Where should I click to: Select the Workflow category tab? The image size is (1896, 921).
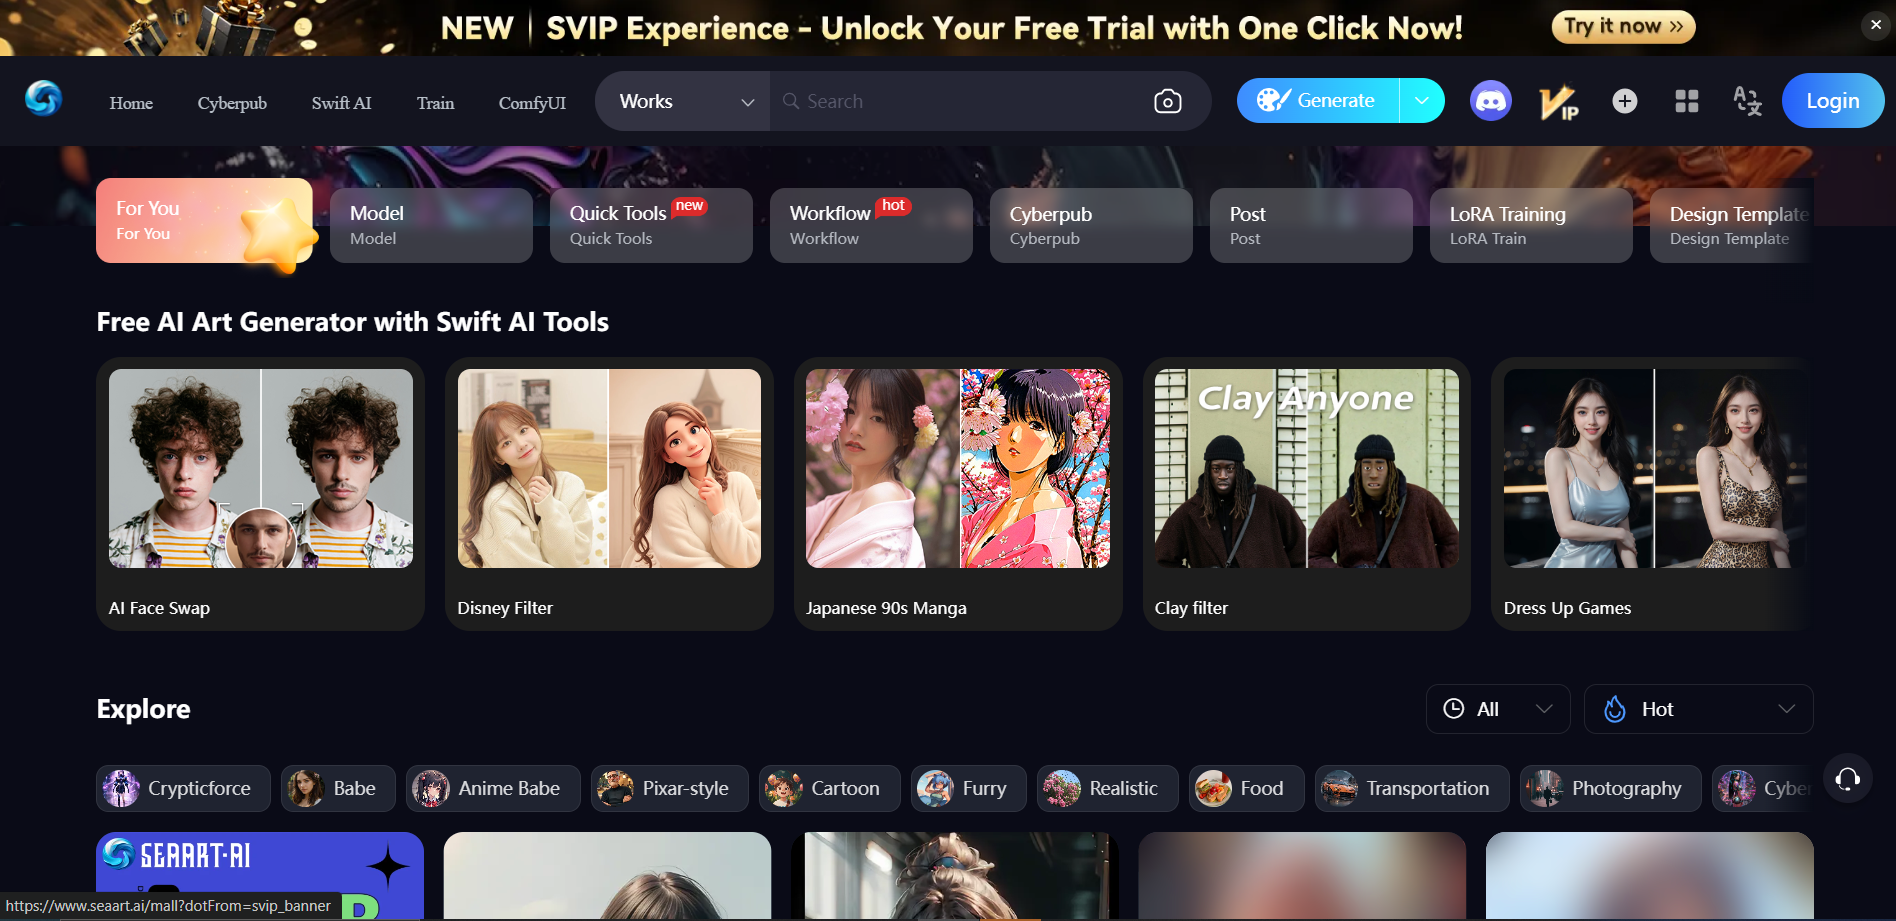[871, 225]
